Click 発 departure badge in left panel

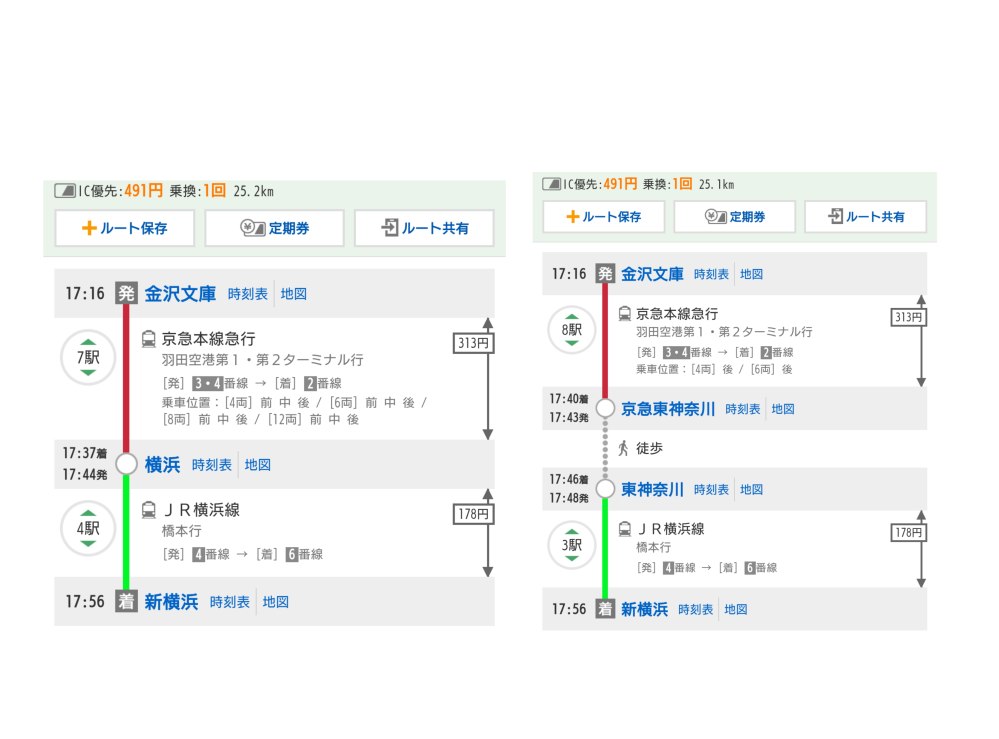click(126, 293)
